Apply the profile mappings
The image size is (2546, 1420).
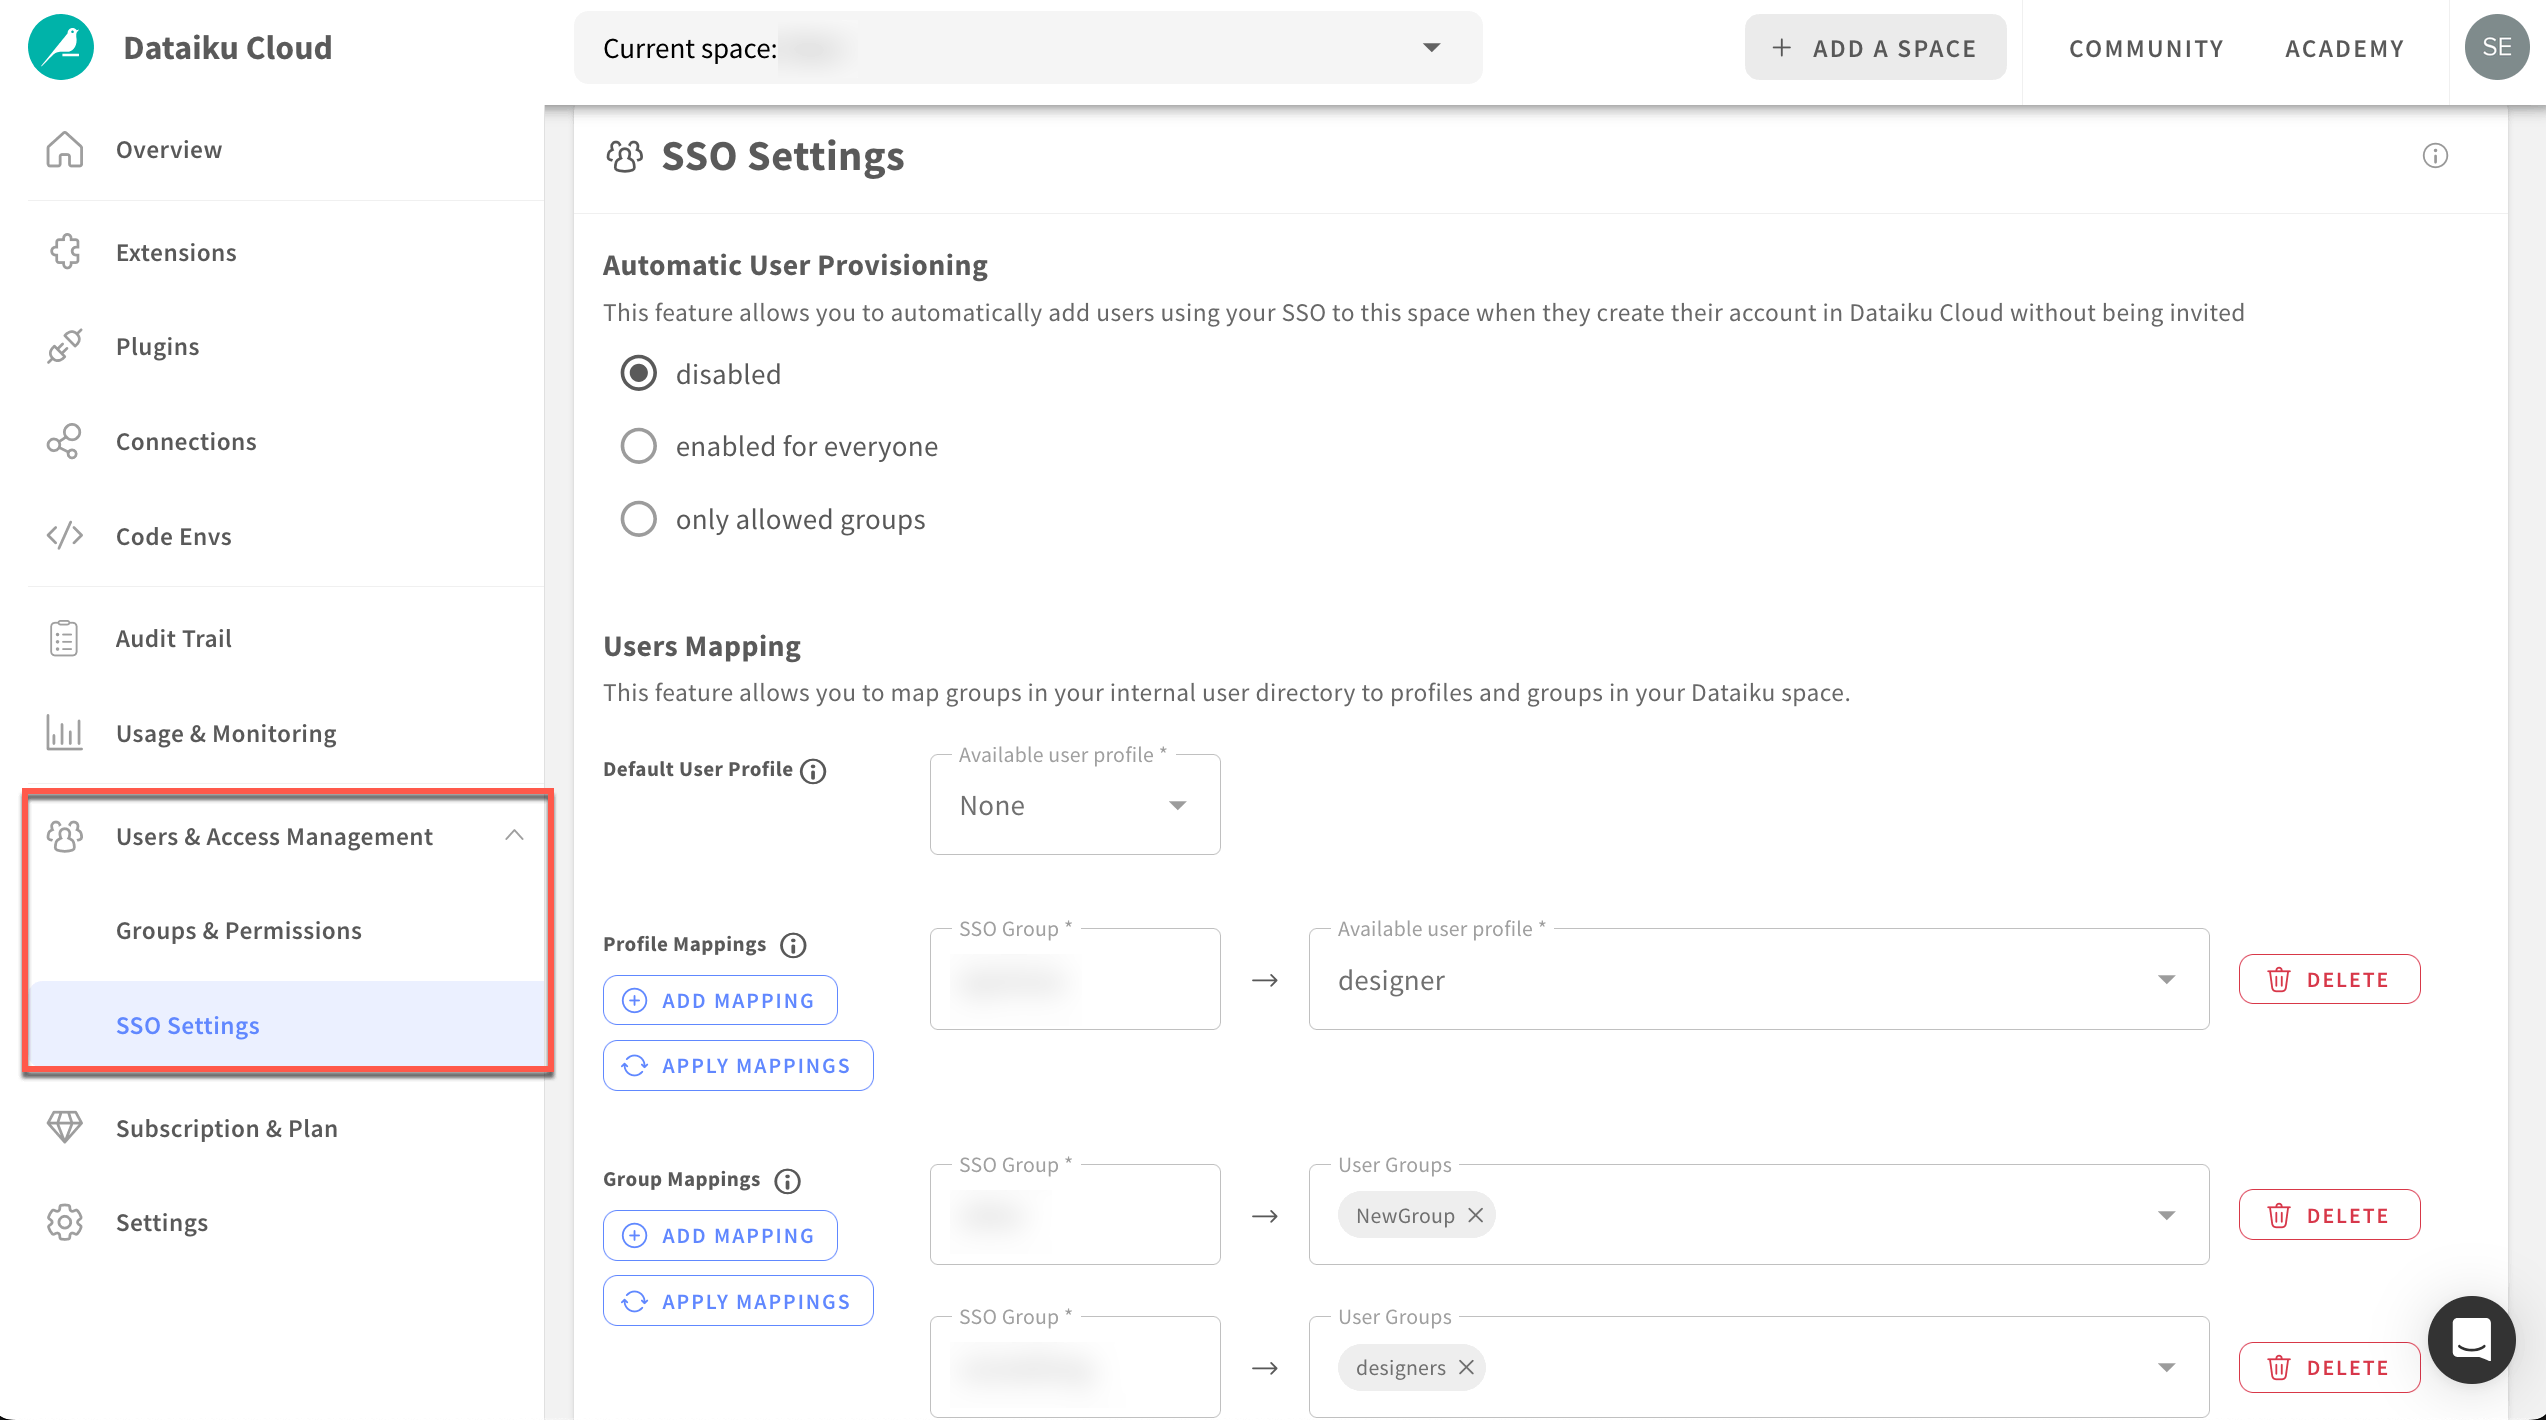[738, 1065]
